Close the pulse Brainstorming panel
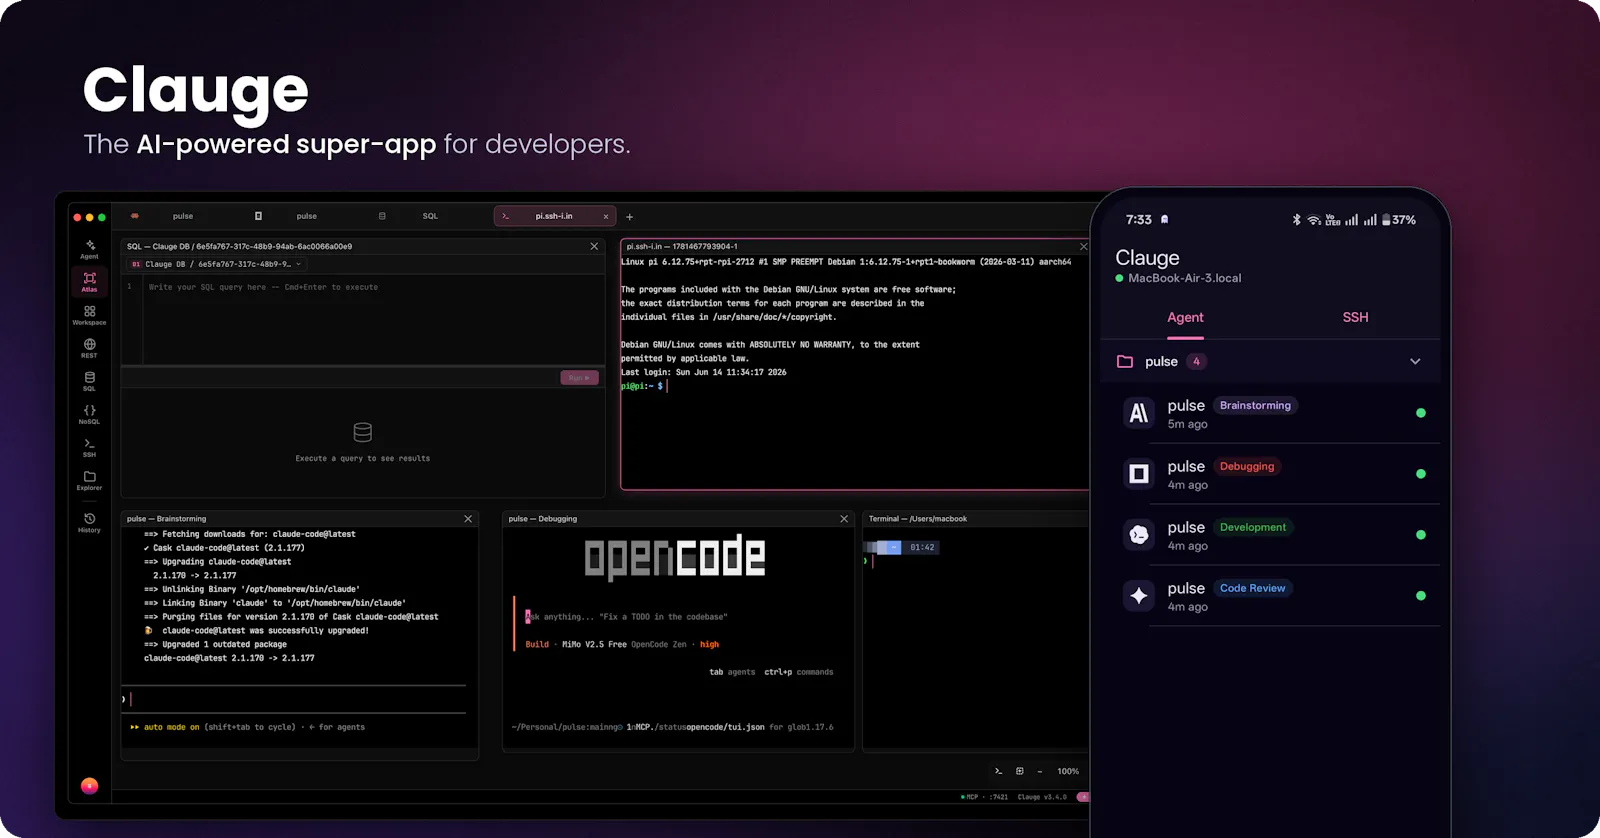Screen dimensions: 1600x838 (x=468, y=519)
